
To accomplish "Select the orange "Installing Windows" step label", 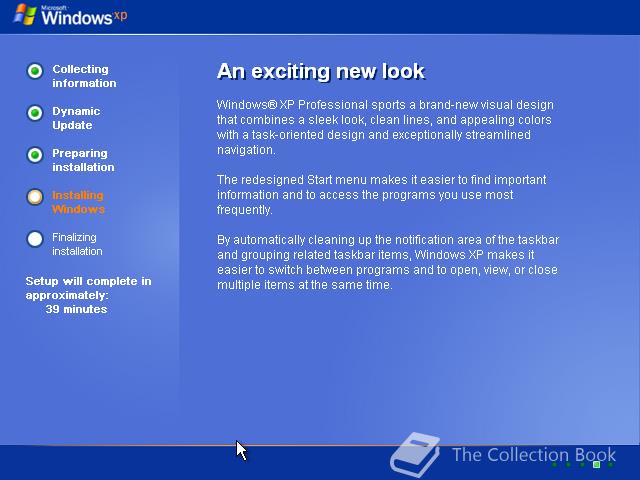I will pos(78,202).
